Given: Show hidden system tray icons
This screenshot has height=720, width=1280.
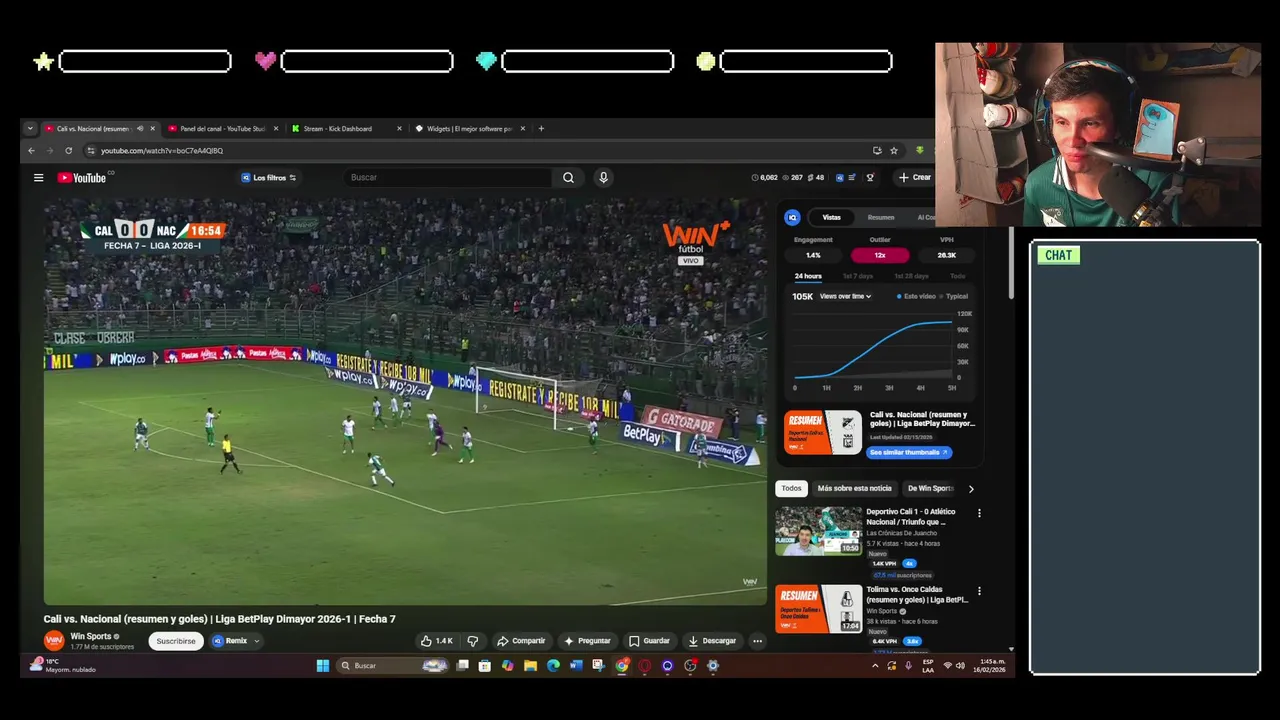Looking at the screenshot, I should click(875, 665).
